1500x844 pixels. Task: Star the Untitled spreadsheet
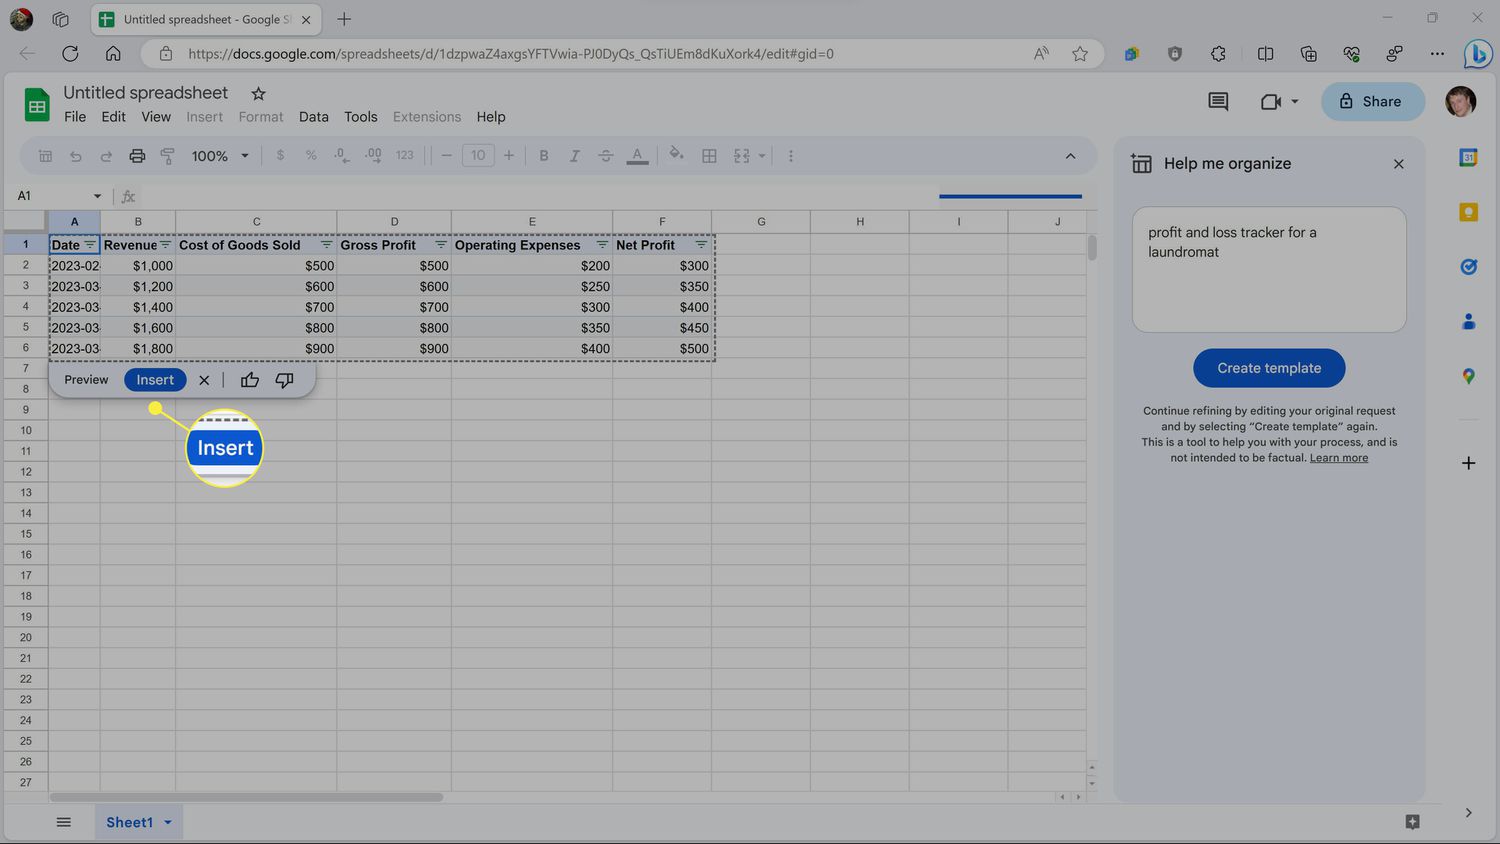pos(258,94)
